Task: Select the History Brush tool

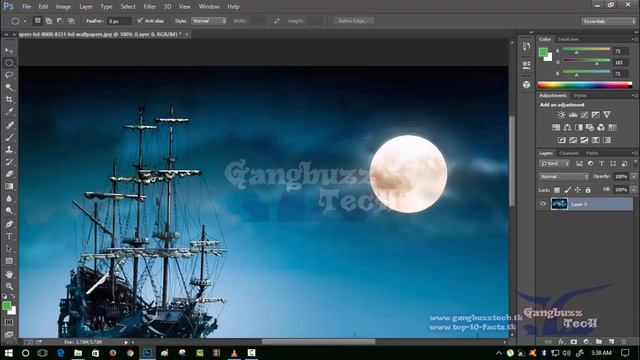Action: (x=9, y=162)
